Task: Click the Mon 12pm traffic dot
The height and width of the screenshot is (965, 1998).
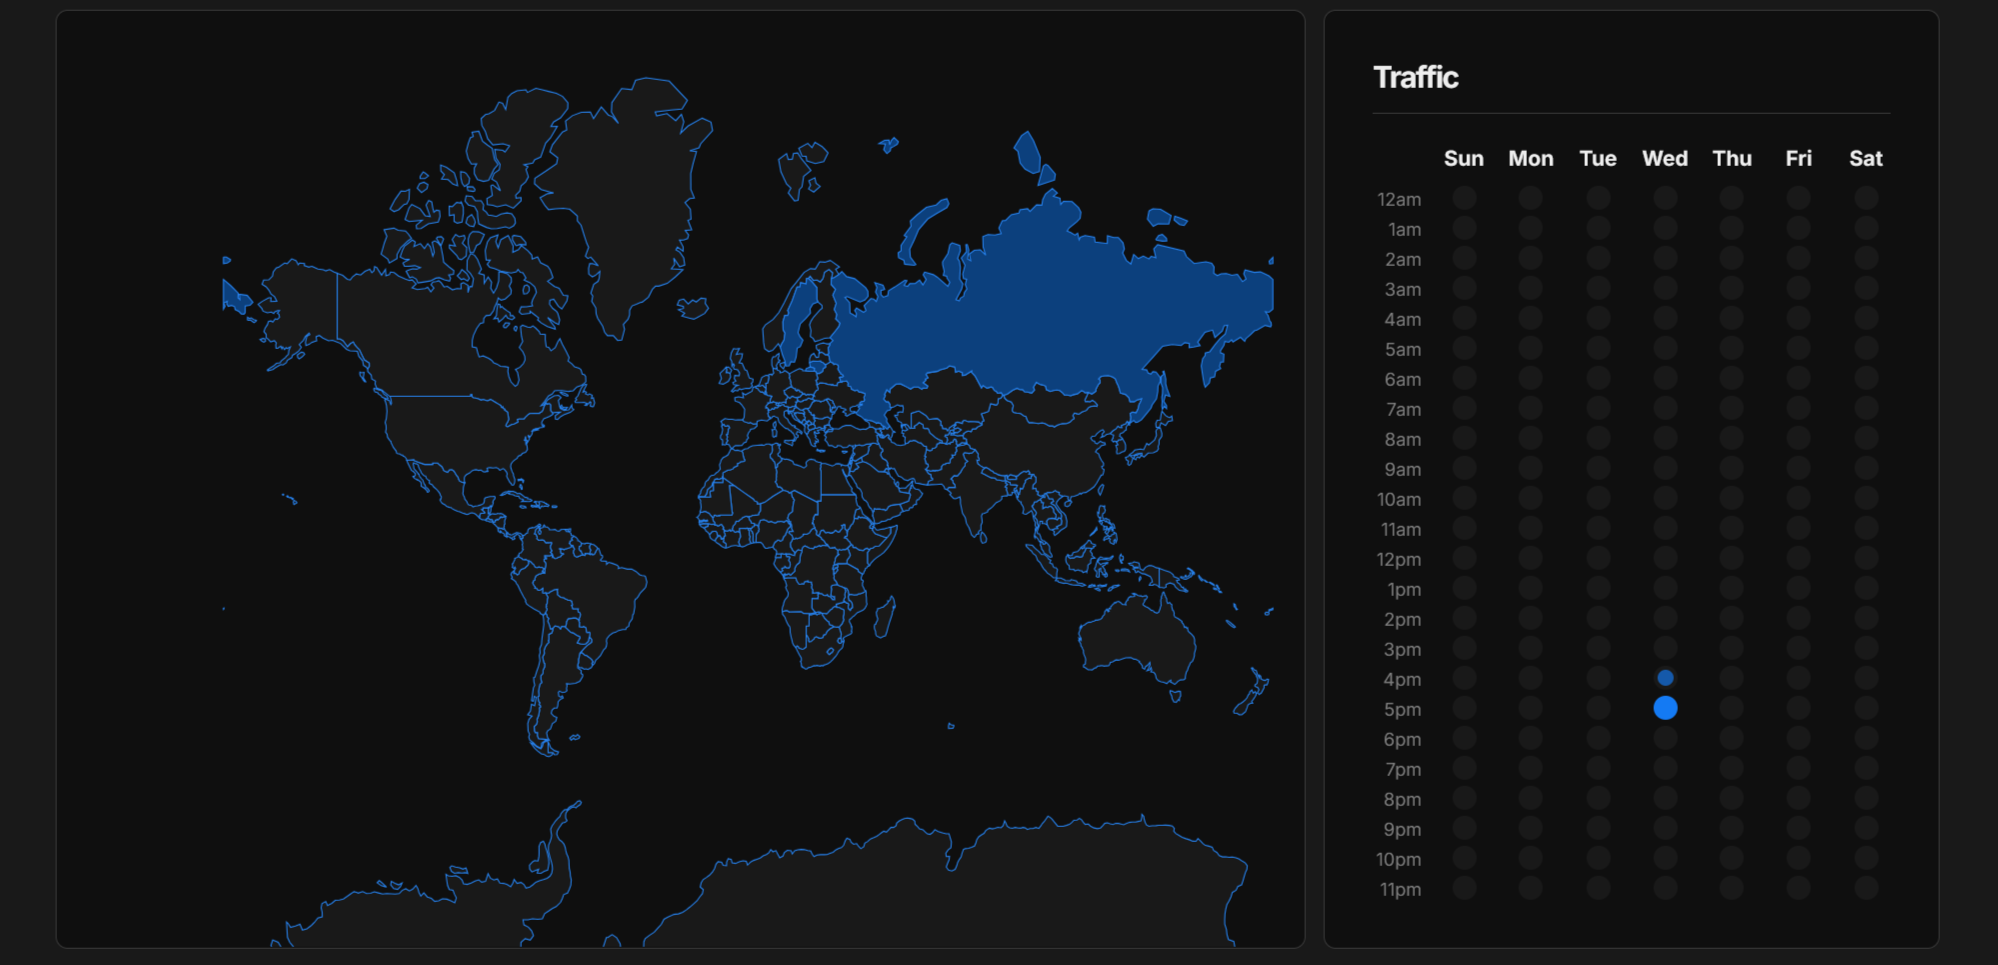Action: 1530,558
